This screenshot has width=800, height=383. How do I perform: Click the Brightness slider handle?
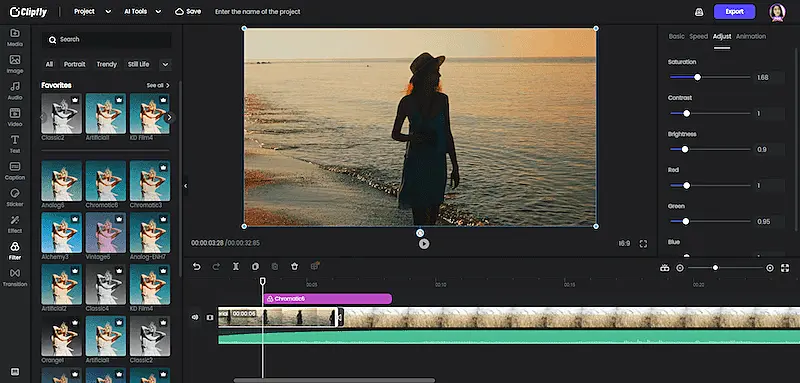pyautogui.click(x=685, y=149)
